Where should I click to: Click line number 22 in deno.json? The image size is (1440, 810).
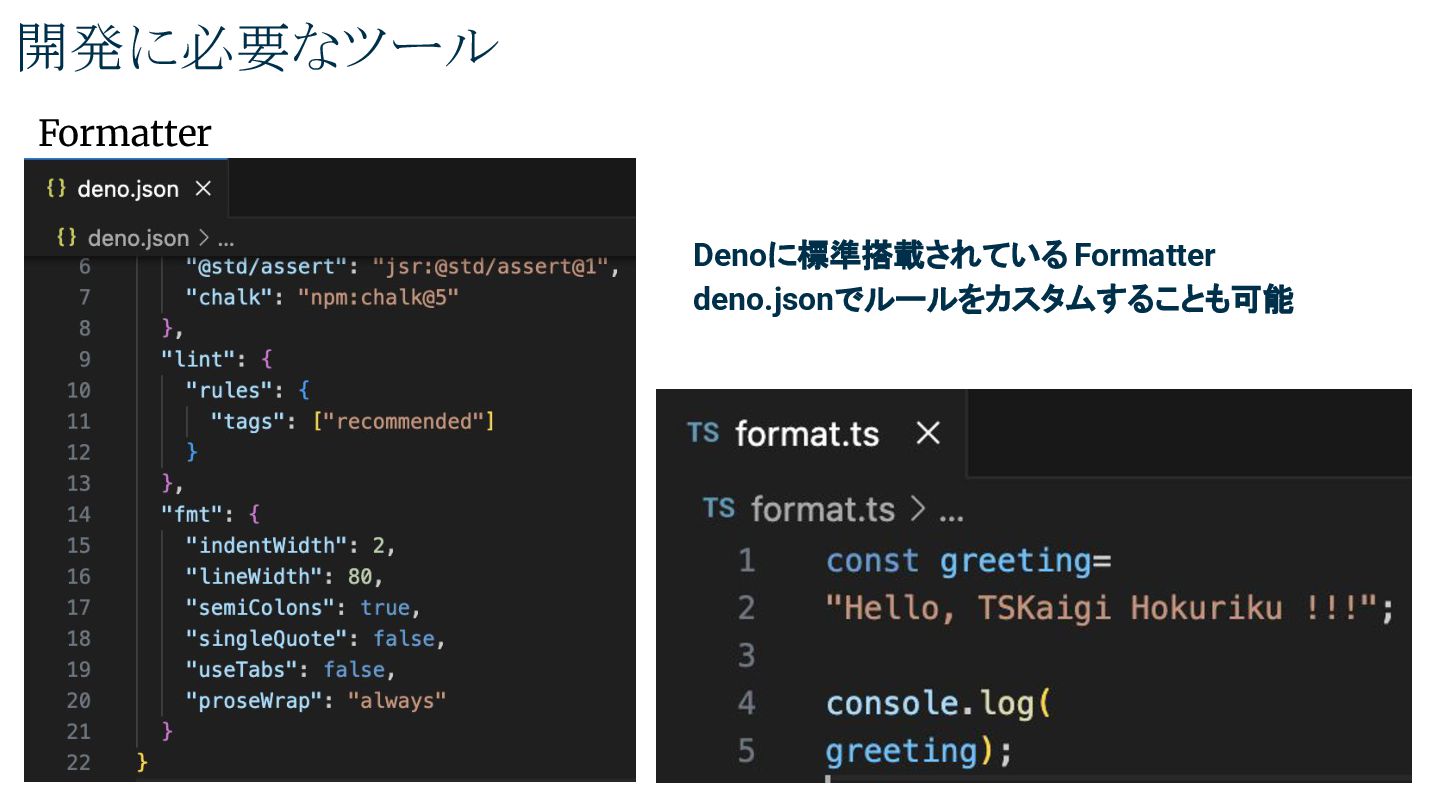tap(78, 762)
